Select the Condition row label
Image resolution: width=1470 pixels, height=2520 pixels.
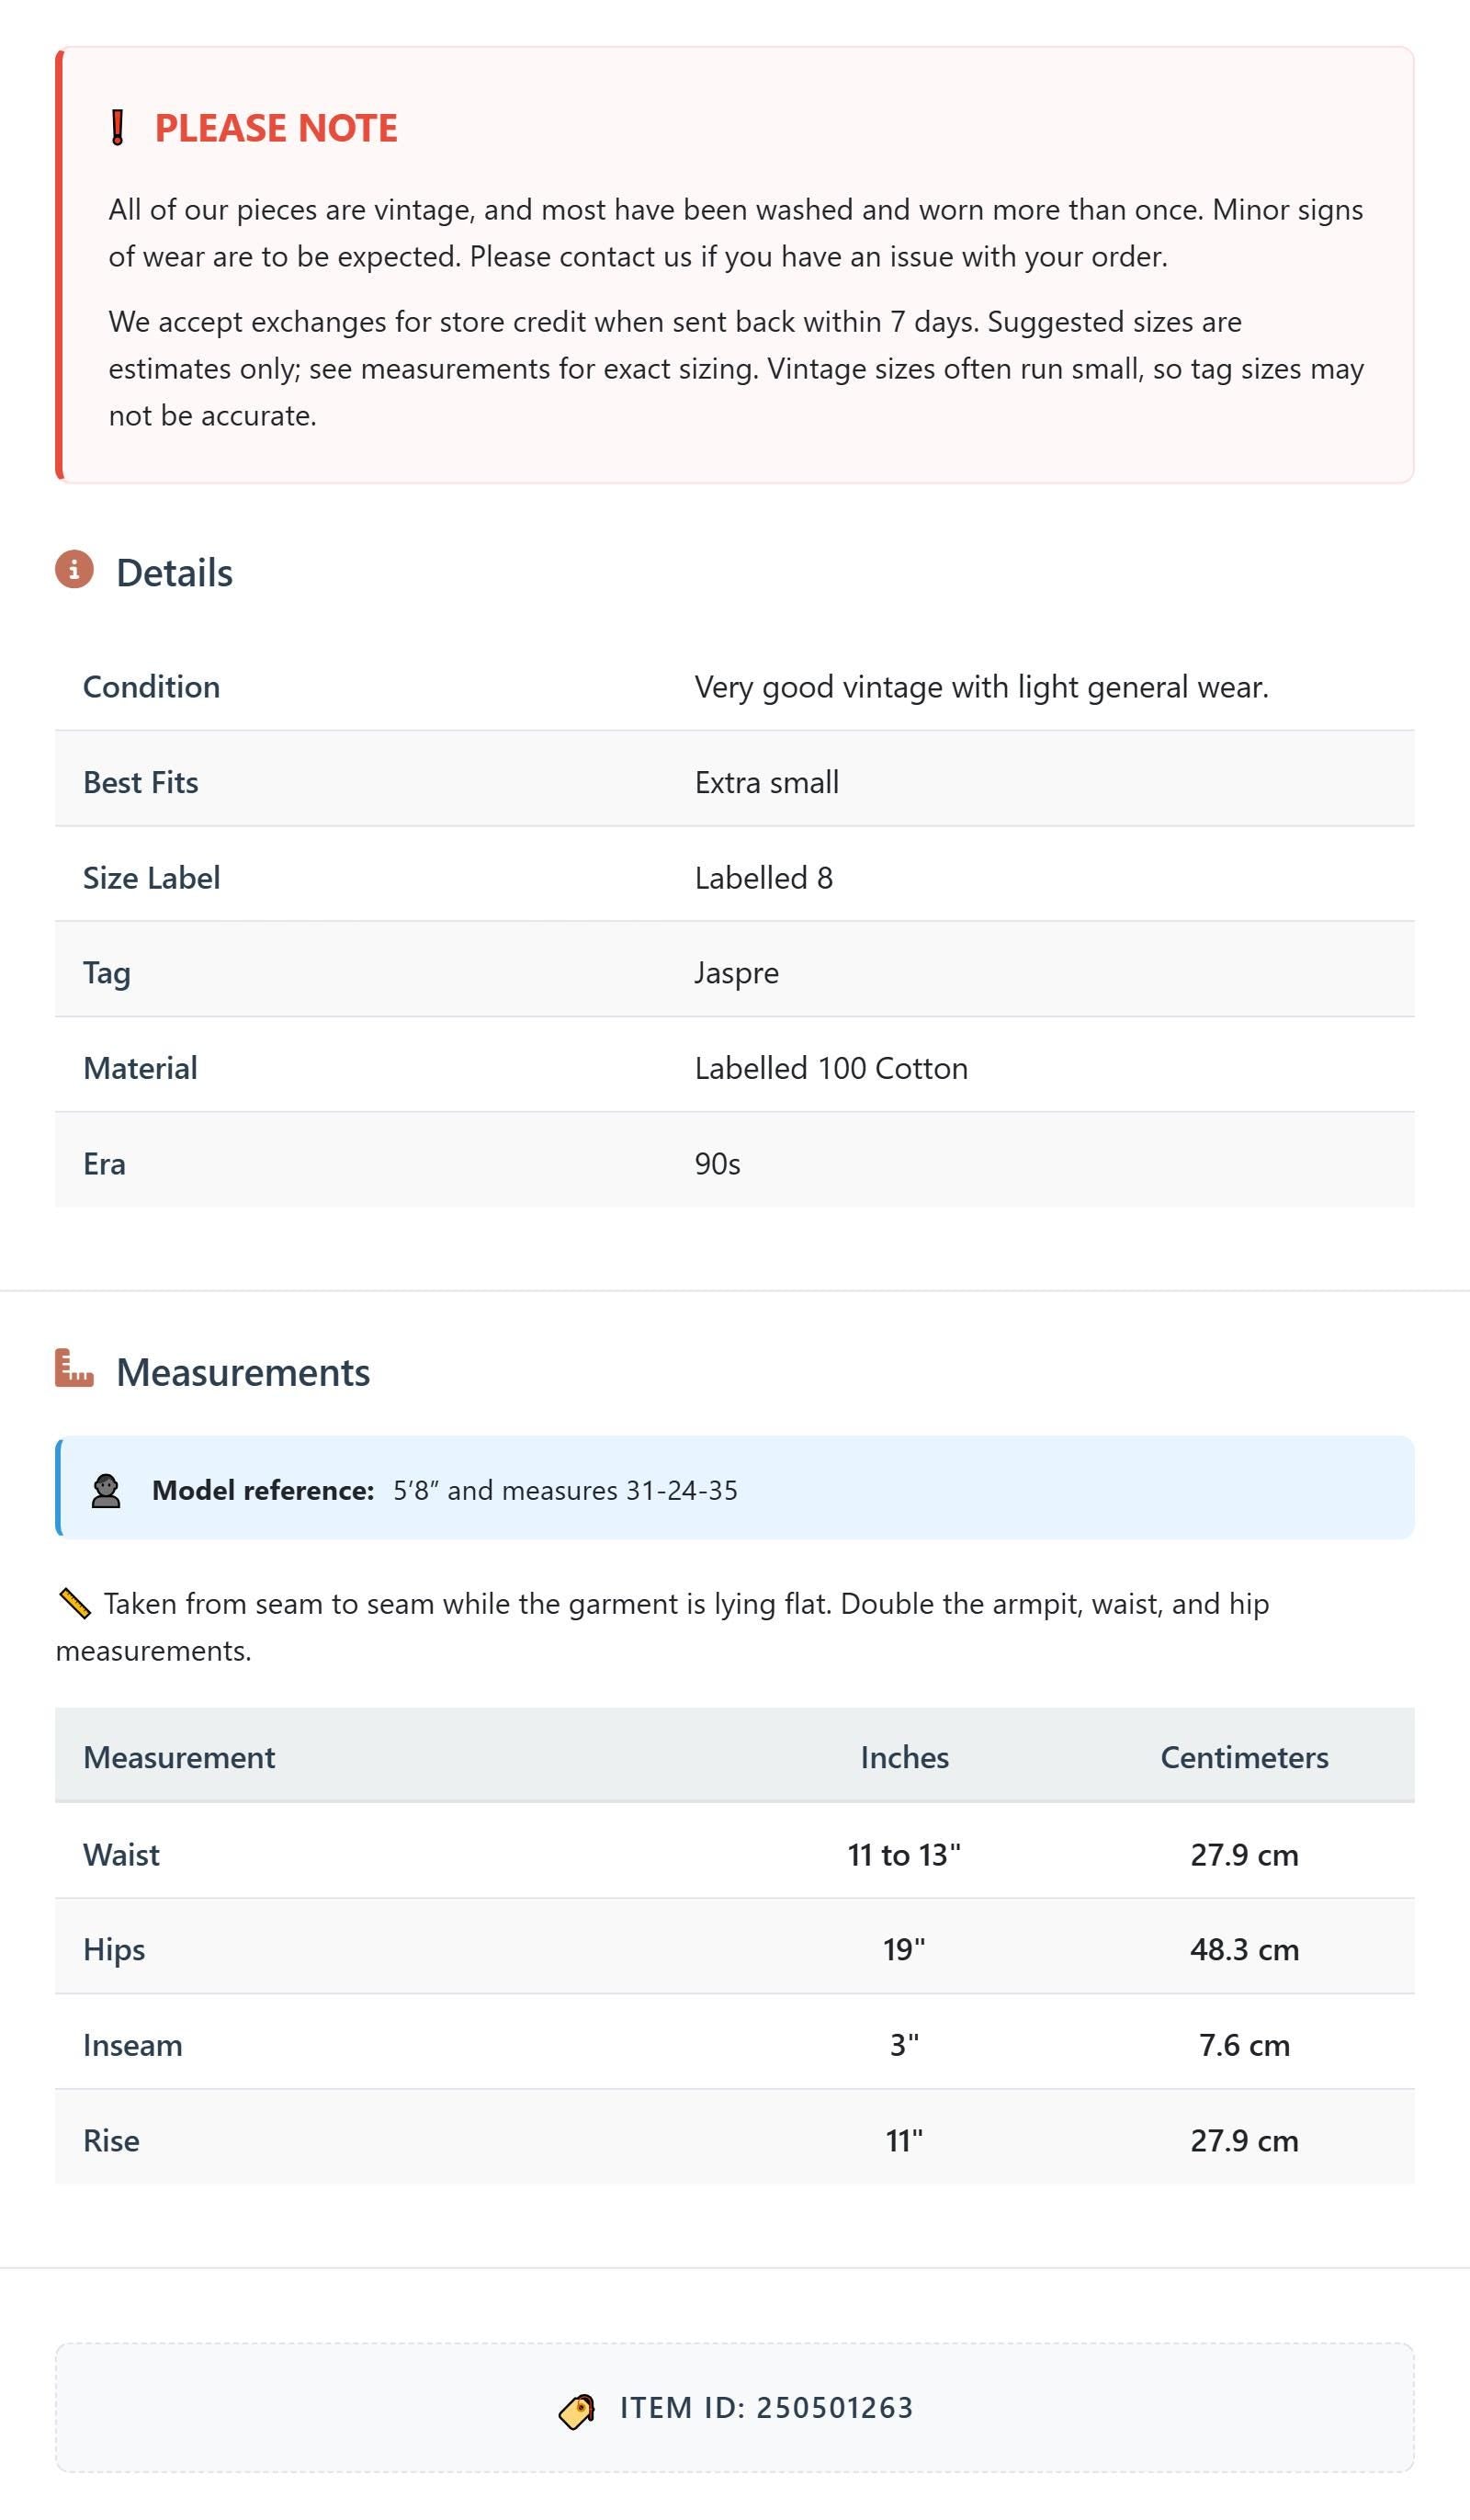click(151, 687)
